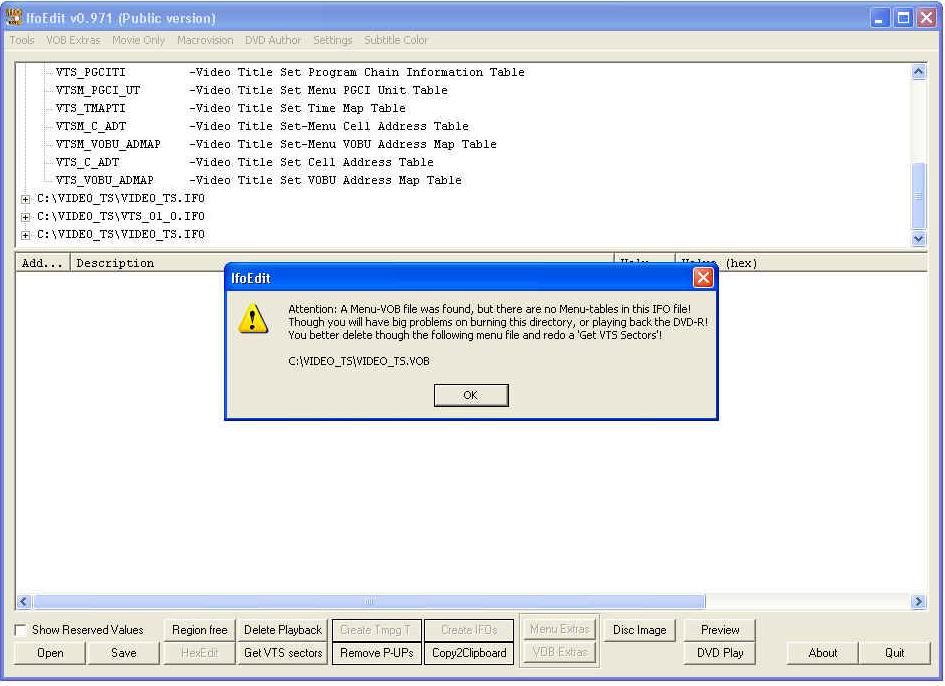Select the VTS_C_ADT tree row
The height and width of the screenshot is (686, 945).
244,163
